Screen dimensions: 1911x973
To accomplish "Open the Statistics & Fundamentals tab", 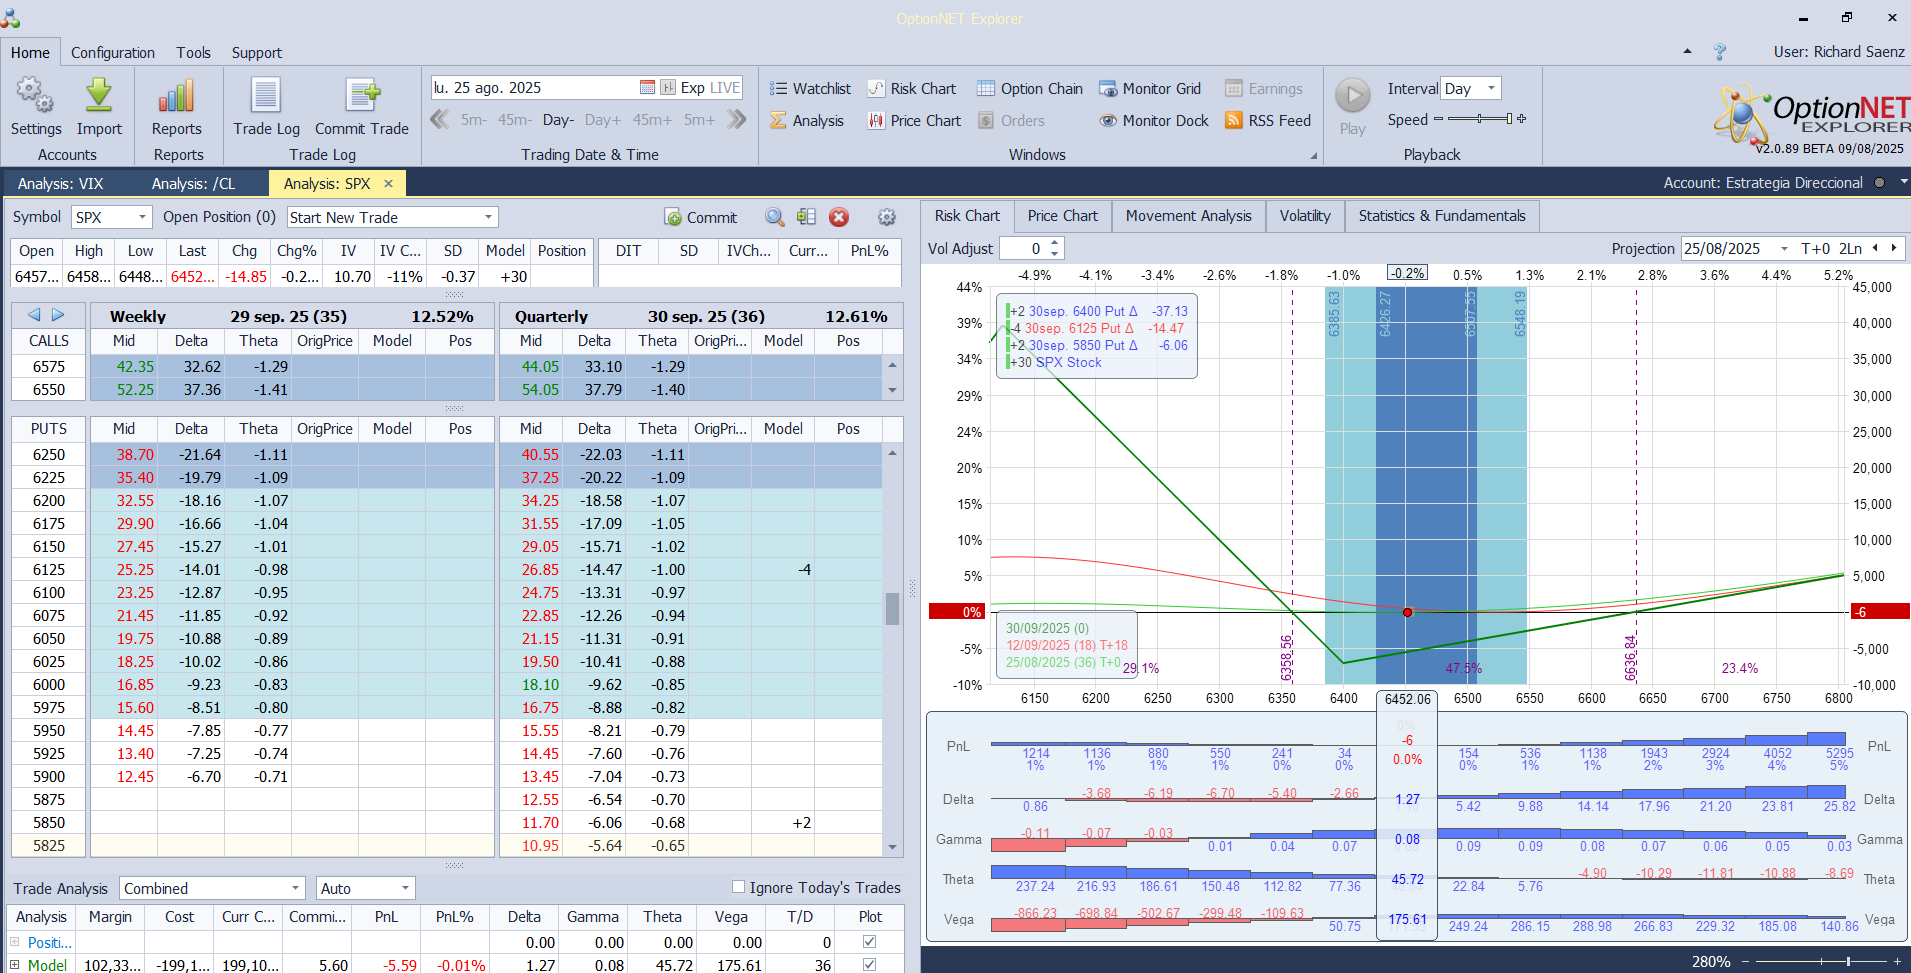I will [1442, 216].
